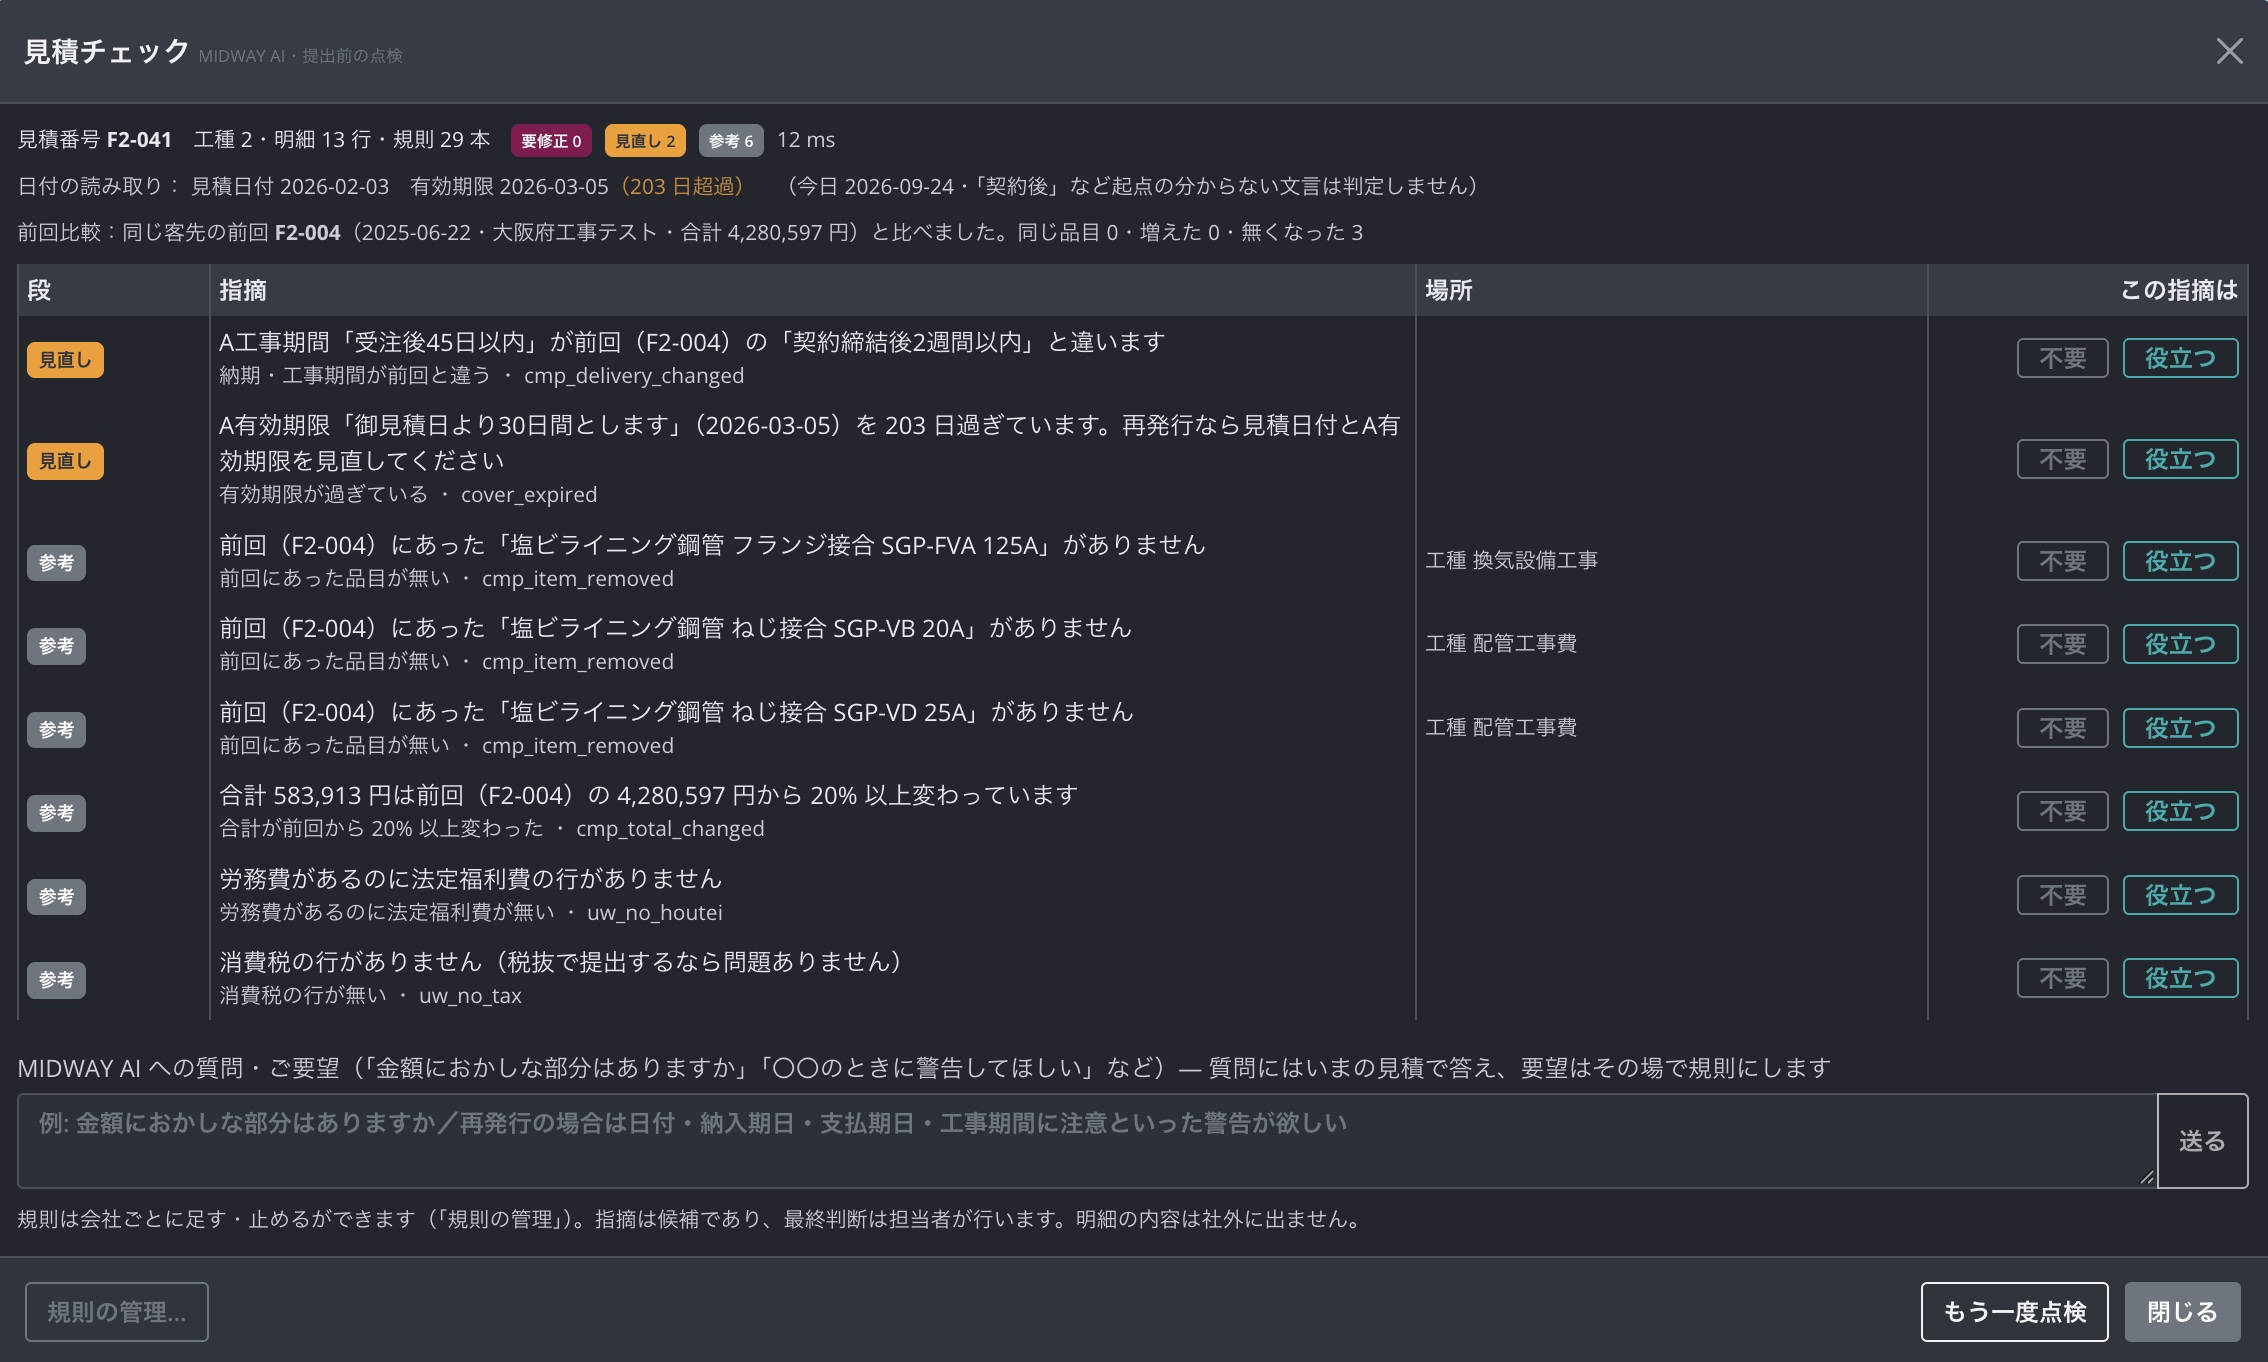Click 役立つ for the uw_no_tax finding
Viewport: 2268px width, 1362px height.
[x=2180, y=978]
